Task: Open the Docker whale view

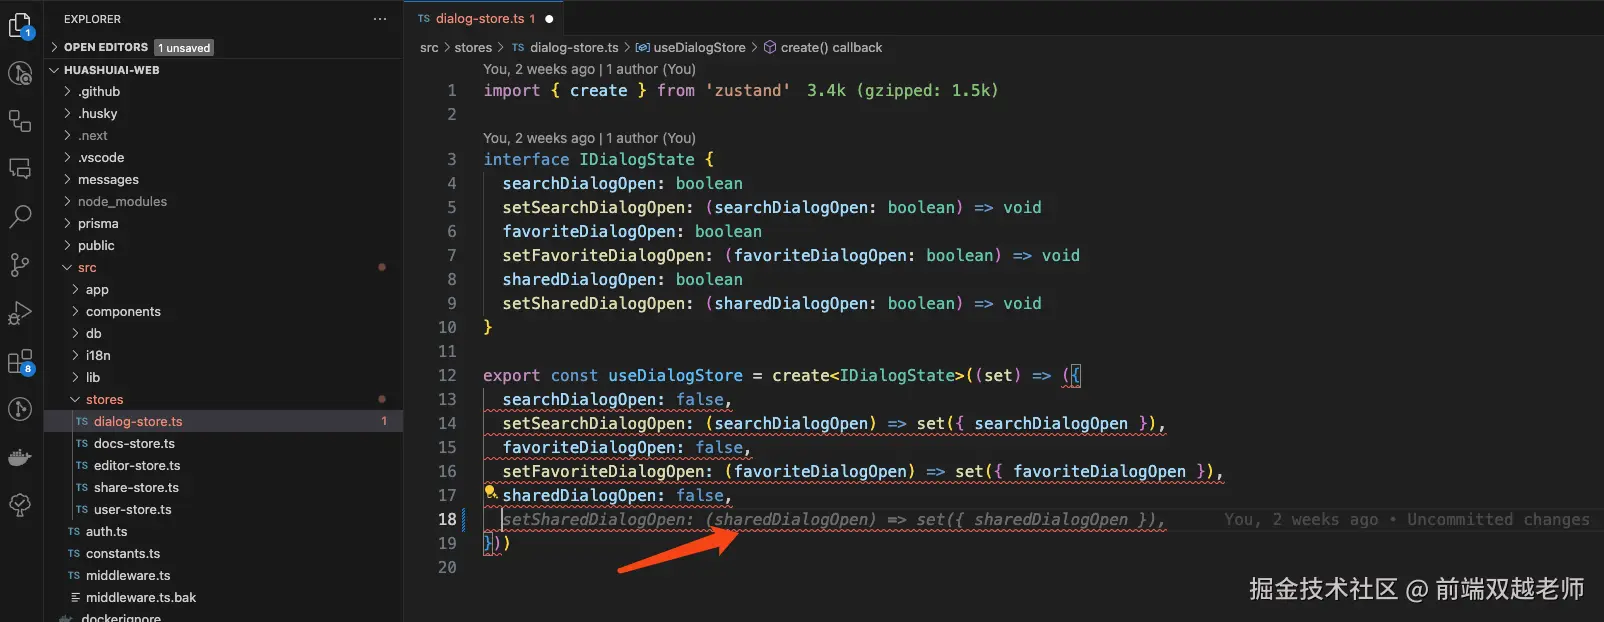Action: click(20, 458)
